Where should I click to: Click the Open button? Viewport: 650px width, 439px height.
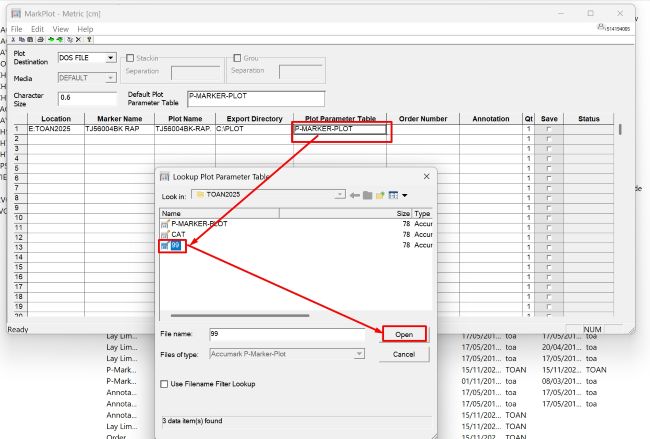403,334
